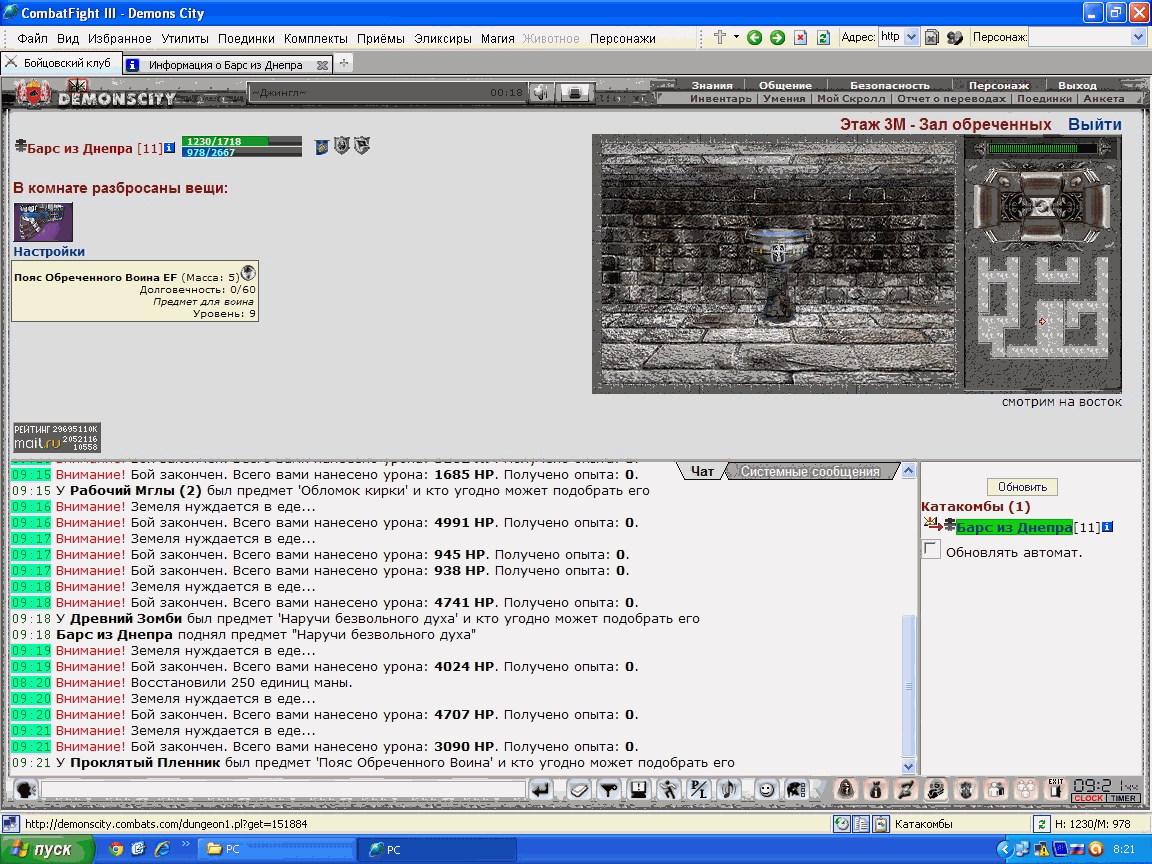Click the masks icon before Персонаж field

tap(954, 37)
